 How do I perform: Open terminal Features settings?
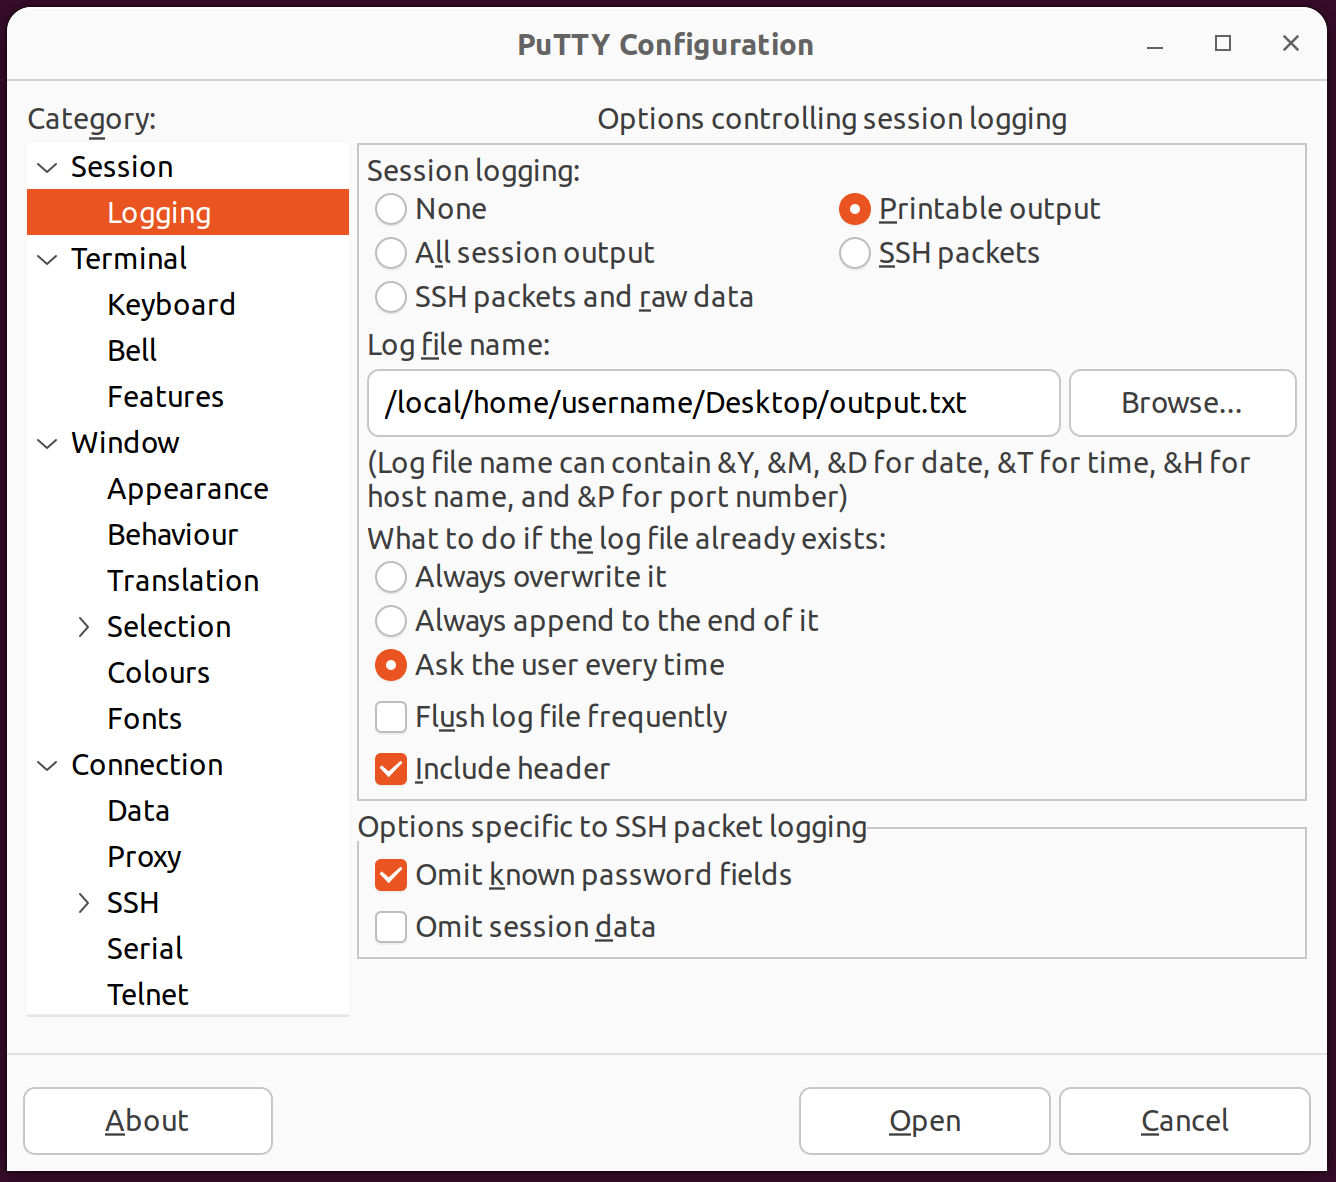click(166, 397)
